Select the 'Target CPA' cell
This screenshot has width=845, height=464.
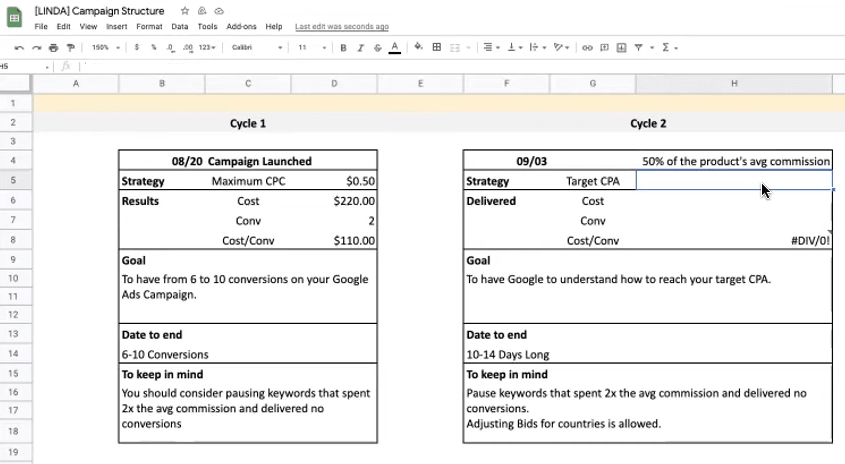(593, 181)
